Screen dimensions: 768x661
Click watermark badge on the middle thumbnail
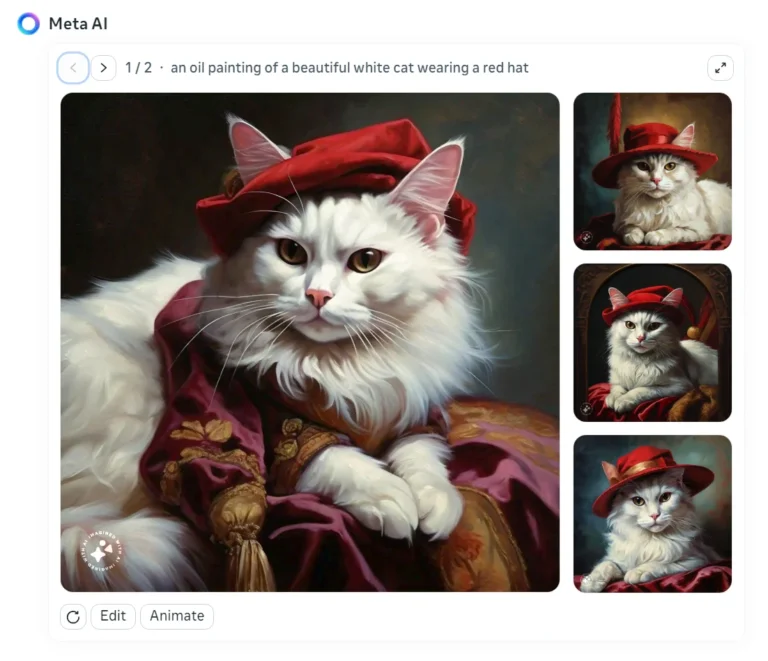[x=587, y=409]
